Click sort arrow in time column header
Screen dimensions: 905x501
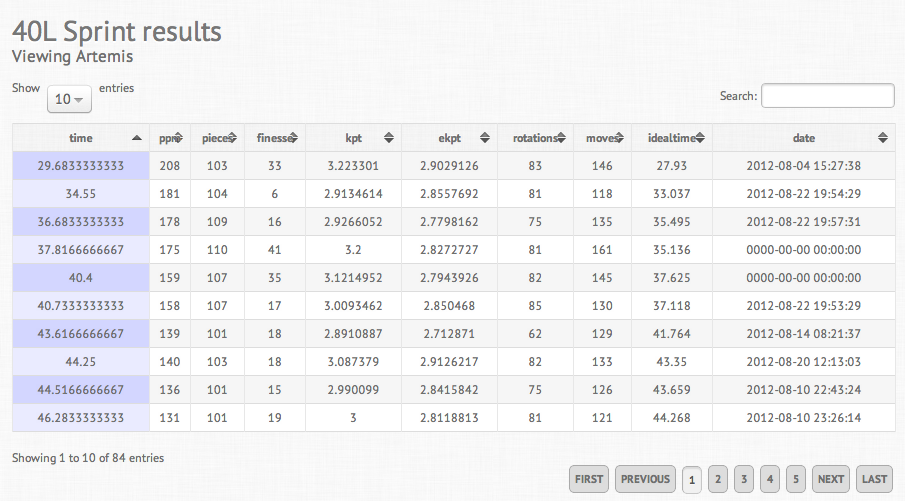pos(136,138)
